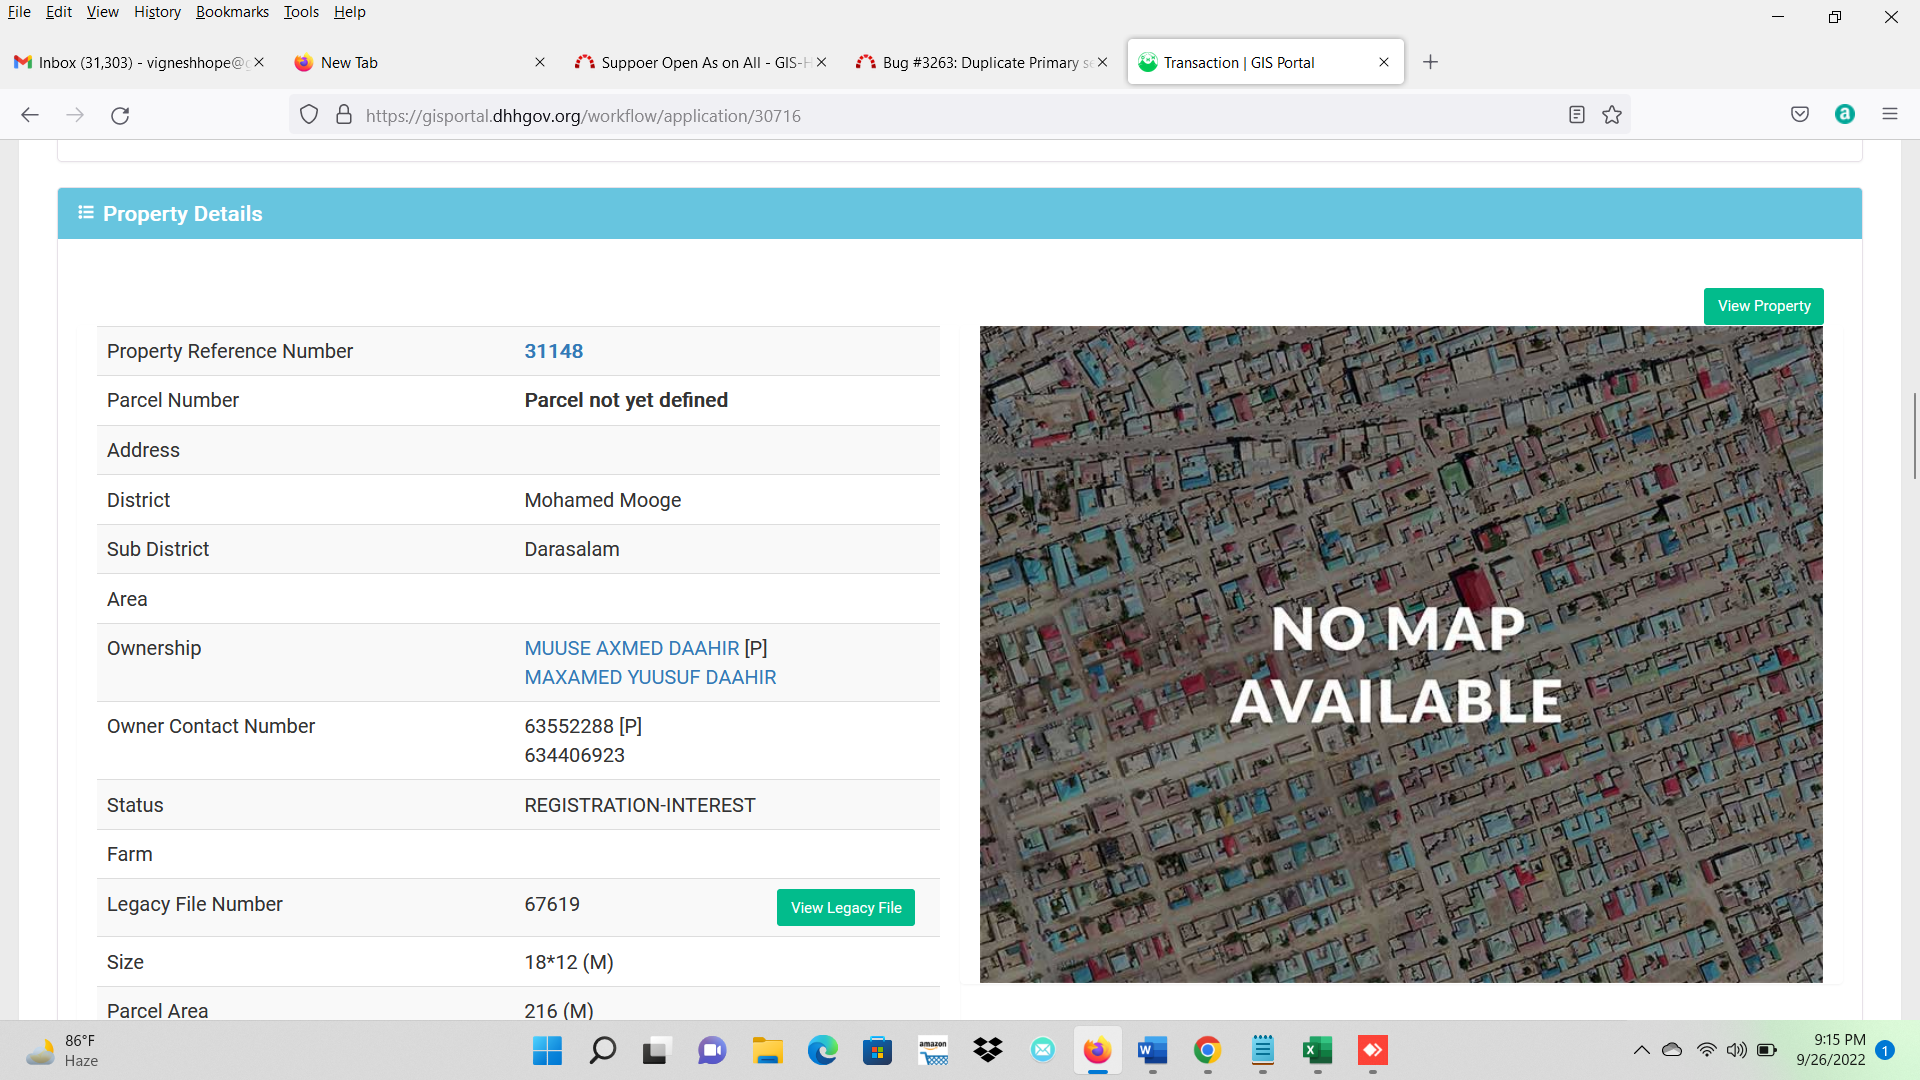Open a new browser tab
Image resolution: width=1920 pixels, height=1080 pixels.
click(1431, 62)
